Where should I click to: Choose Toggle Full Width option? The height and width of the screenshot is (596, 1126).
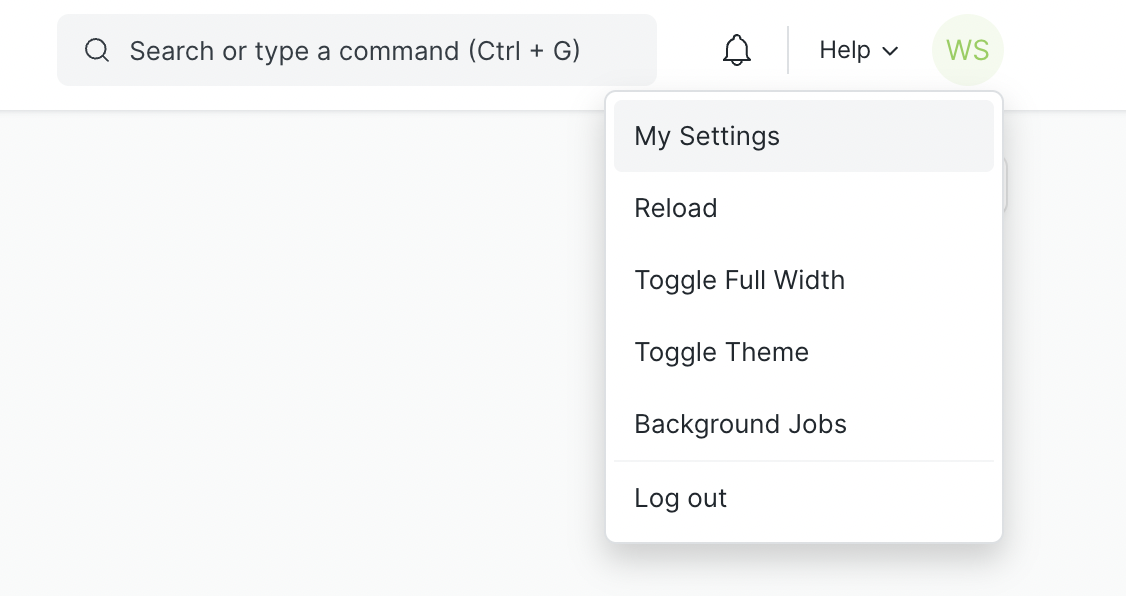[804, 280]
